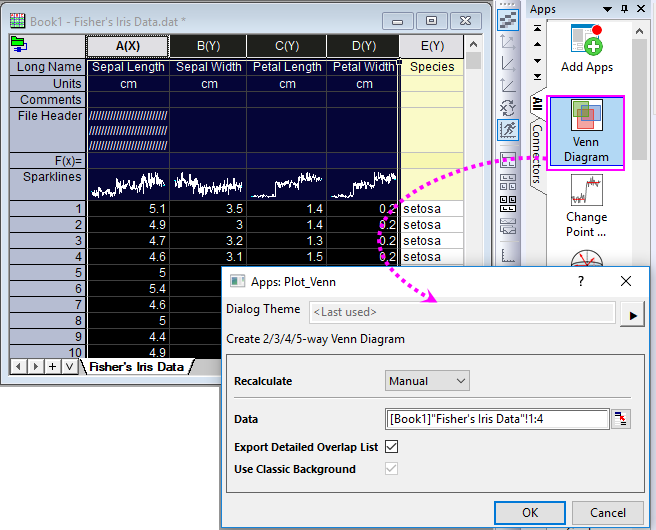656x530 pixels.
Task: Click the add new sheet plus button
Action: tap(52, 367)
